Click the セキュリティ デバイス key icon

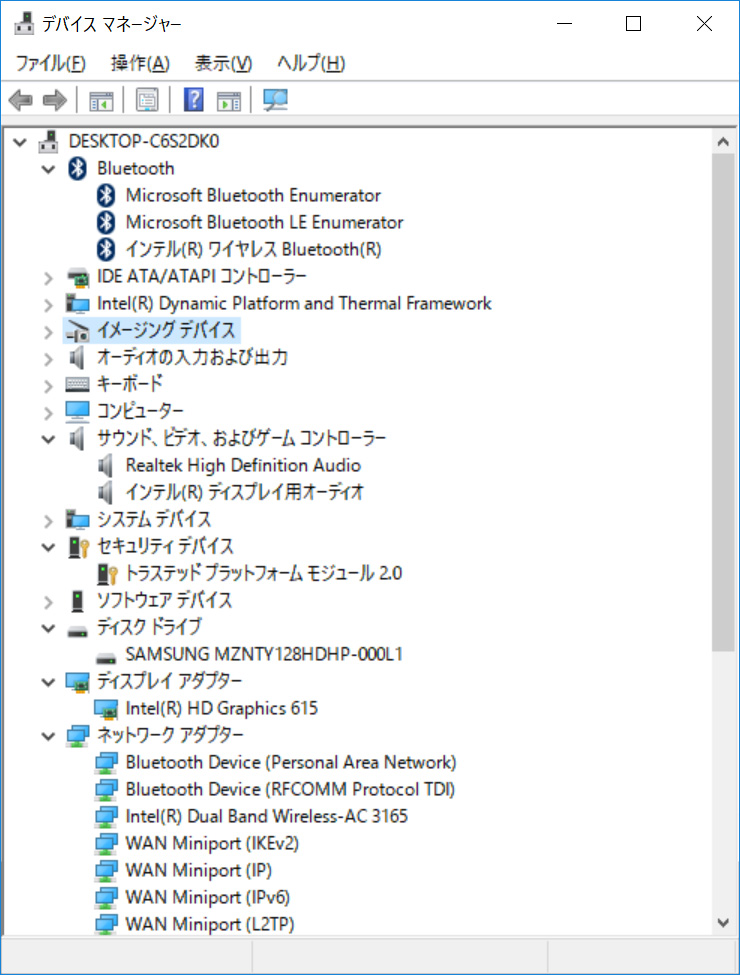tap(78, 547)
